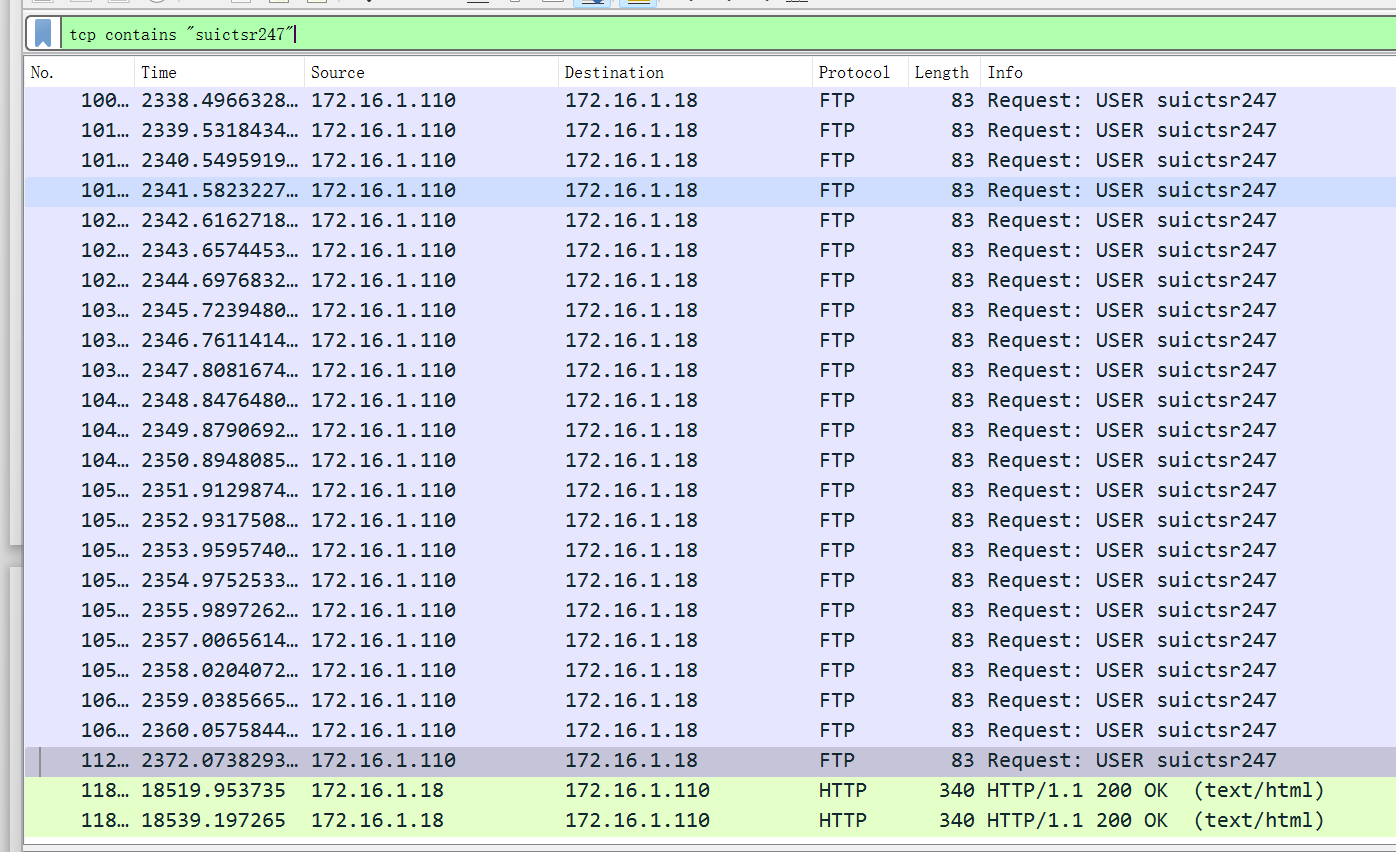The height and width of the screenshot is (852, 1396).
Task: Select the packet at time 2339.5318434
Action: coord(710,130)
